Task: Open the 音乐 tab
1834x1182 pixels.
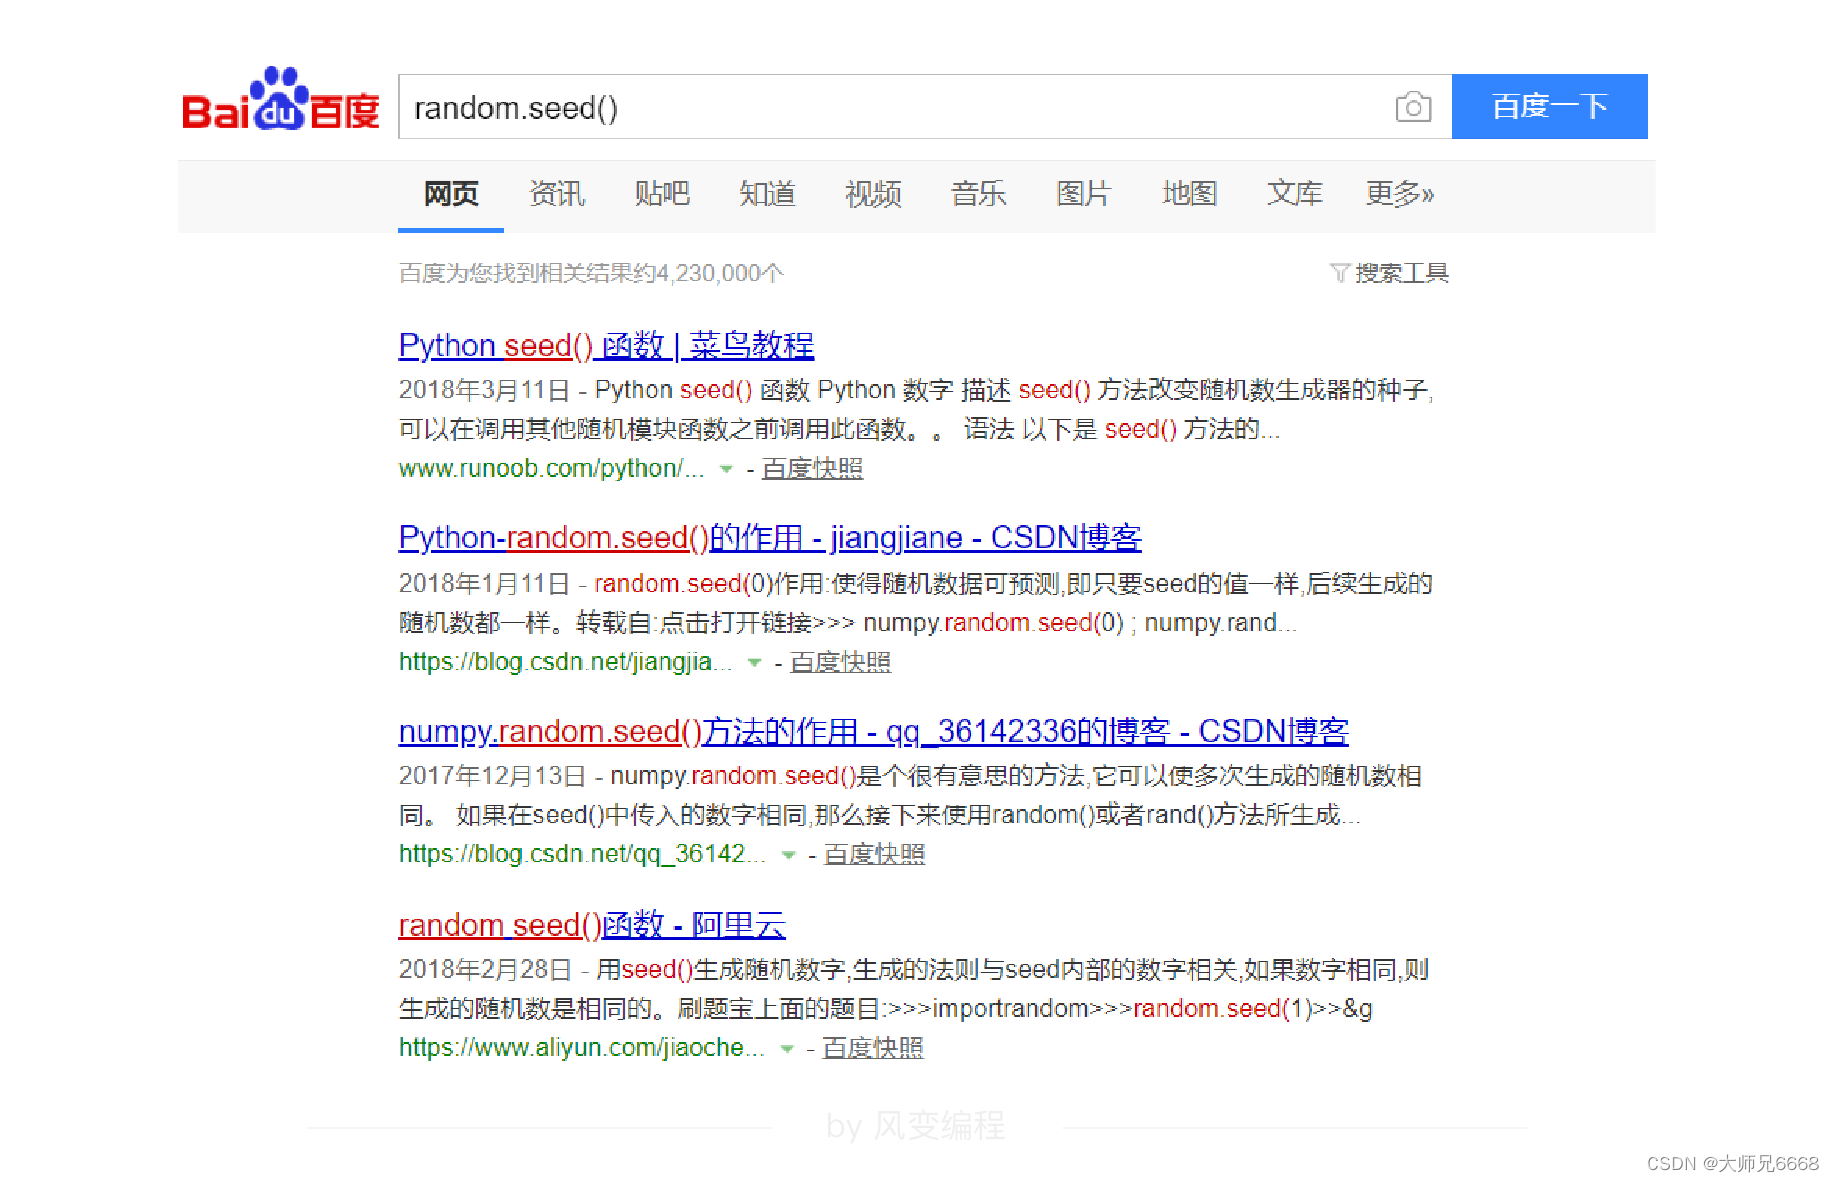Action: (978, 193)
